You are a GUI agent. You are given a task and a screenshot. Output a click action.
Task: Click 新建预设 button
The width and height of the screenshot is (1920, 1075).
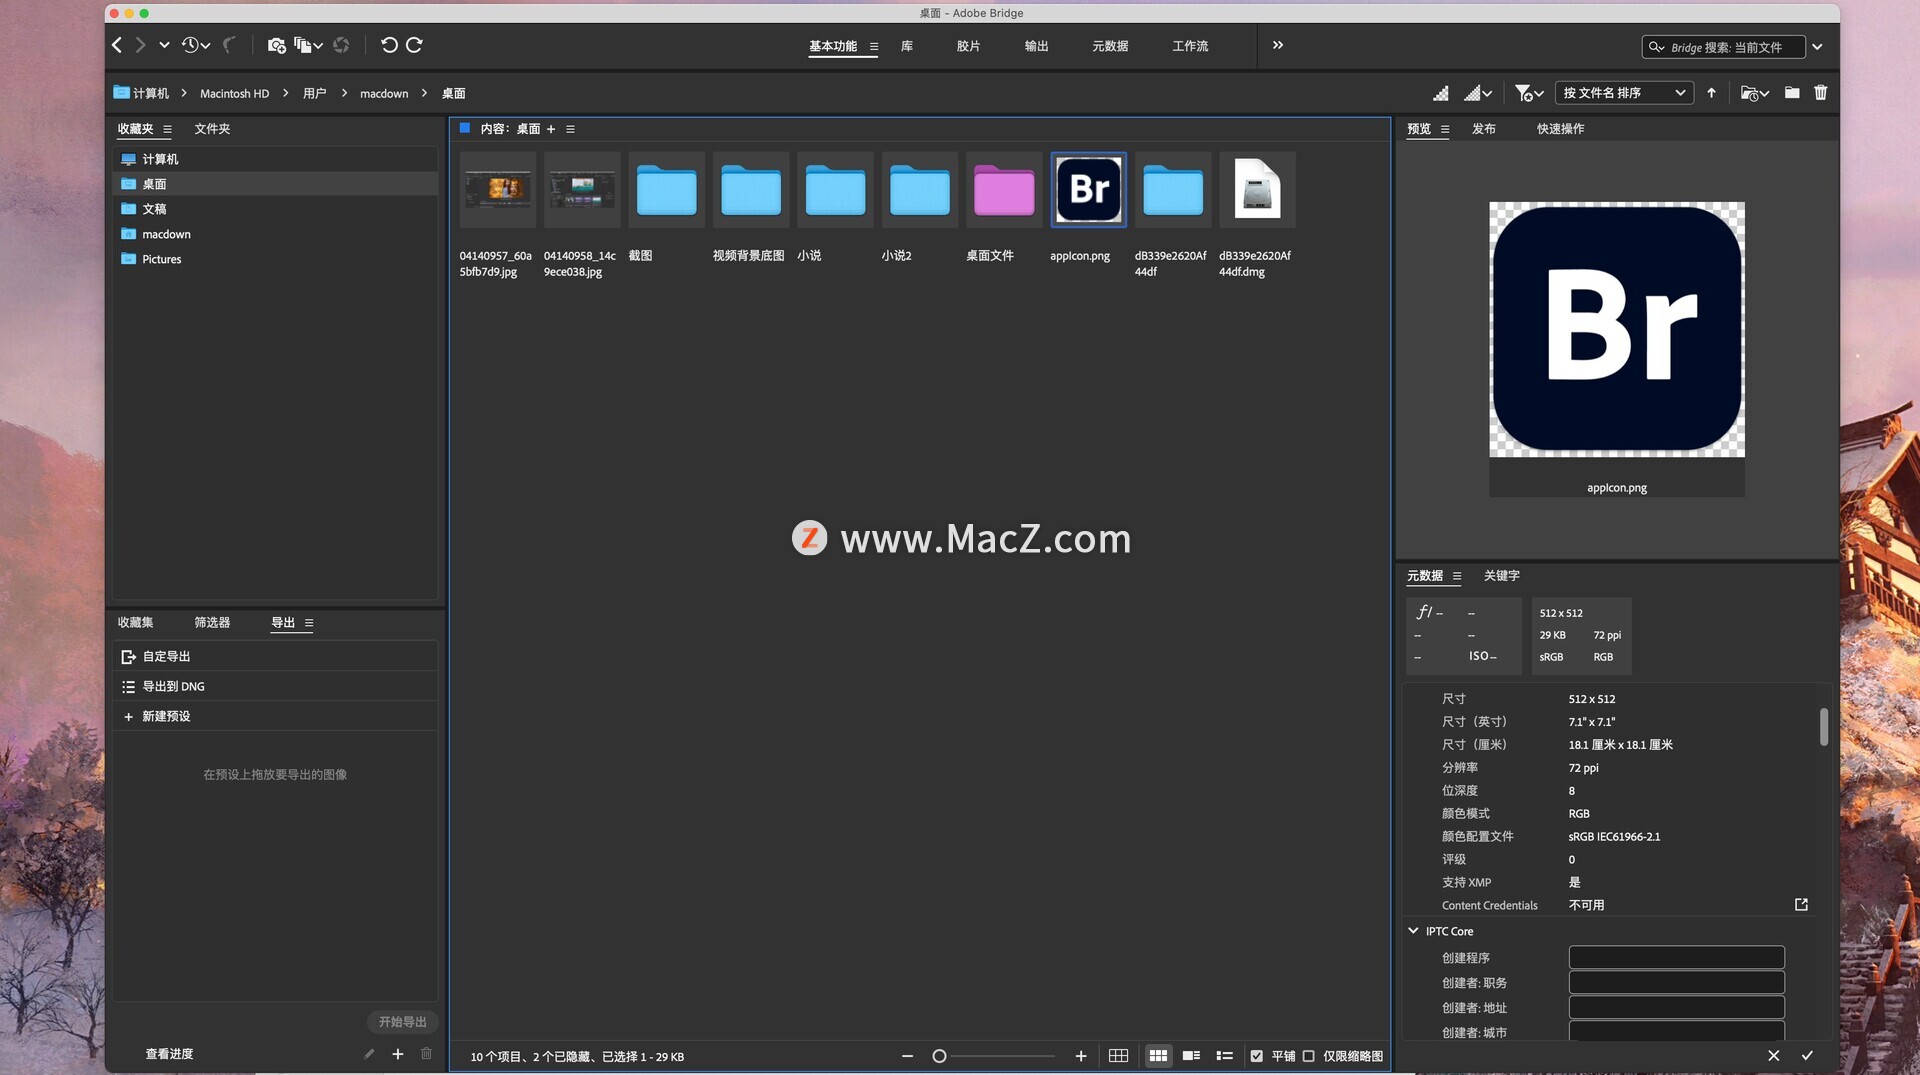[x=275, y=716]
